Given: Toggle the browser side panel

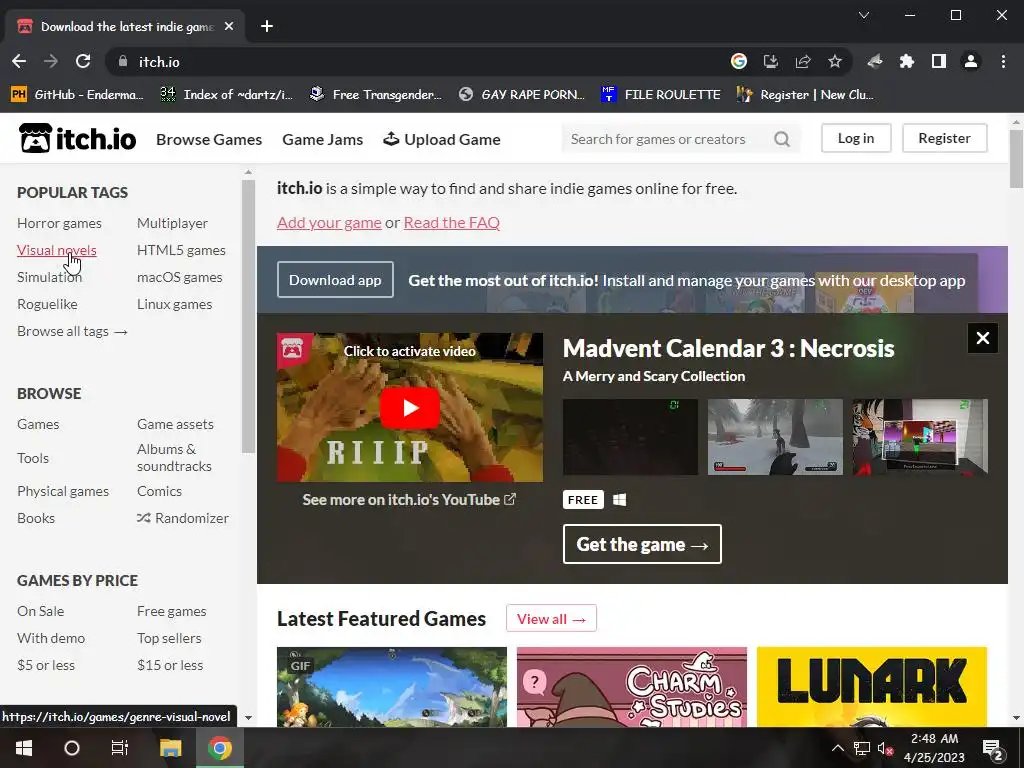Looking at the screenshot, I should tap(938, 61).
